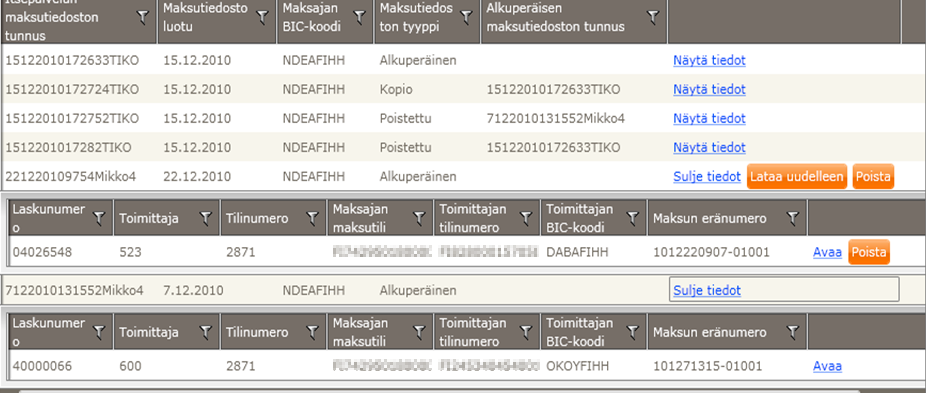Viewport: 926px width, 393px height.
Task: Delete invoice 04026548 with Poista
Action: pyautogui.click(x=869, y=252)
